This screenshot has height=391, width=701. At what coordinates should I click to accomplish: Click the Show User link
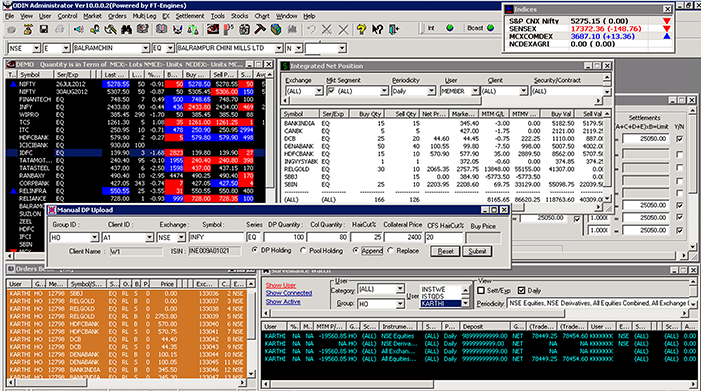(x=281, y=285)
